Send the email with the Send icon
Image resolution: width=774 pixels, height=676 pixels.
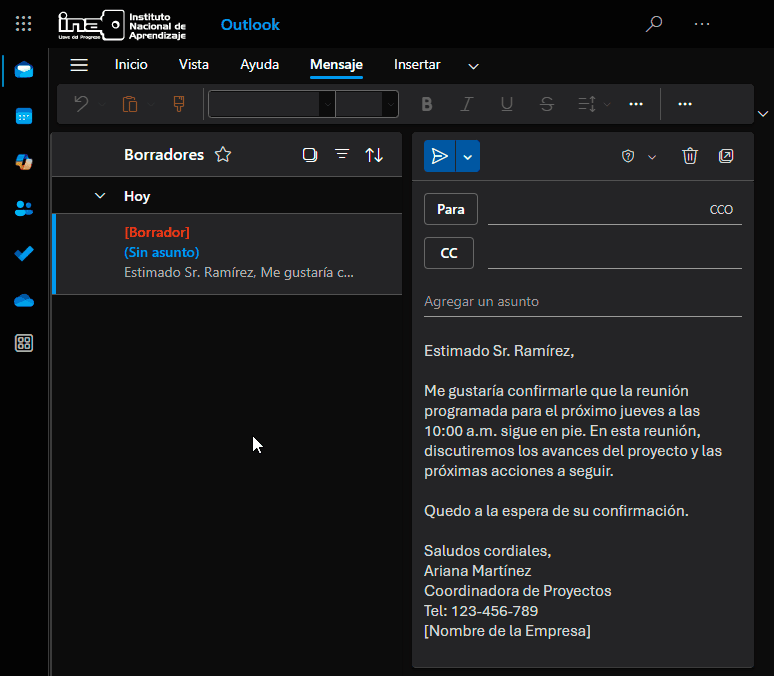coord(439,156)
